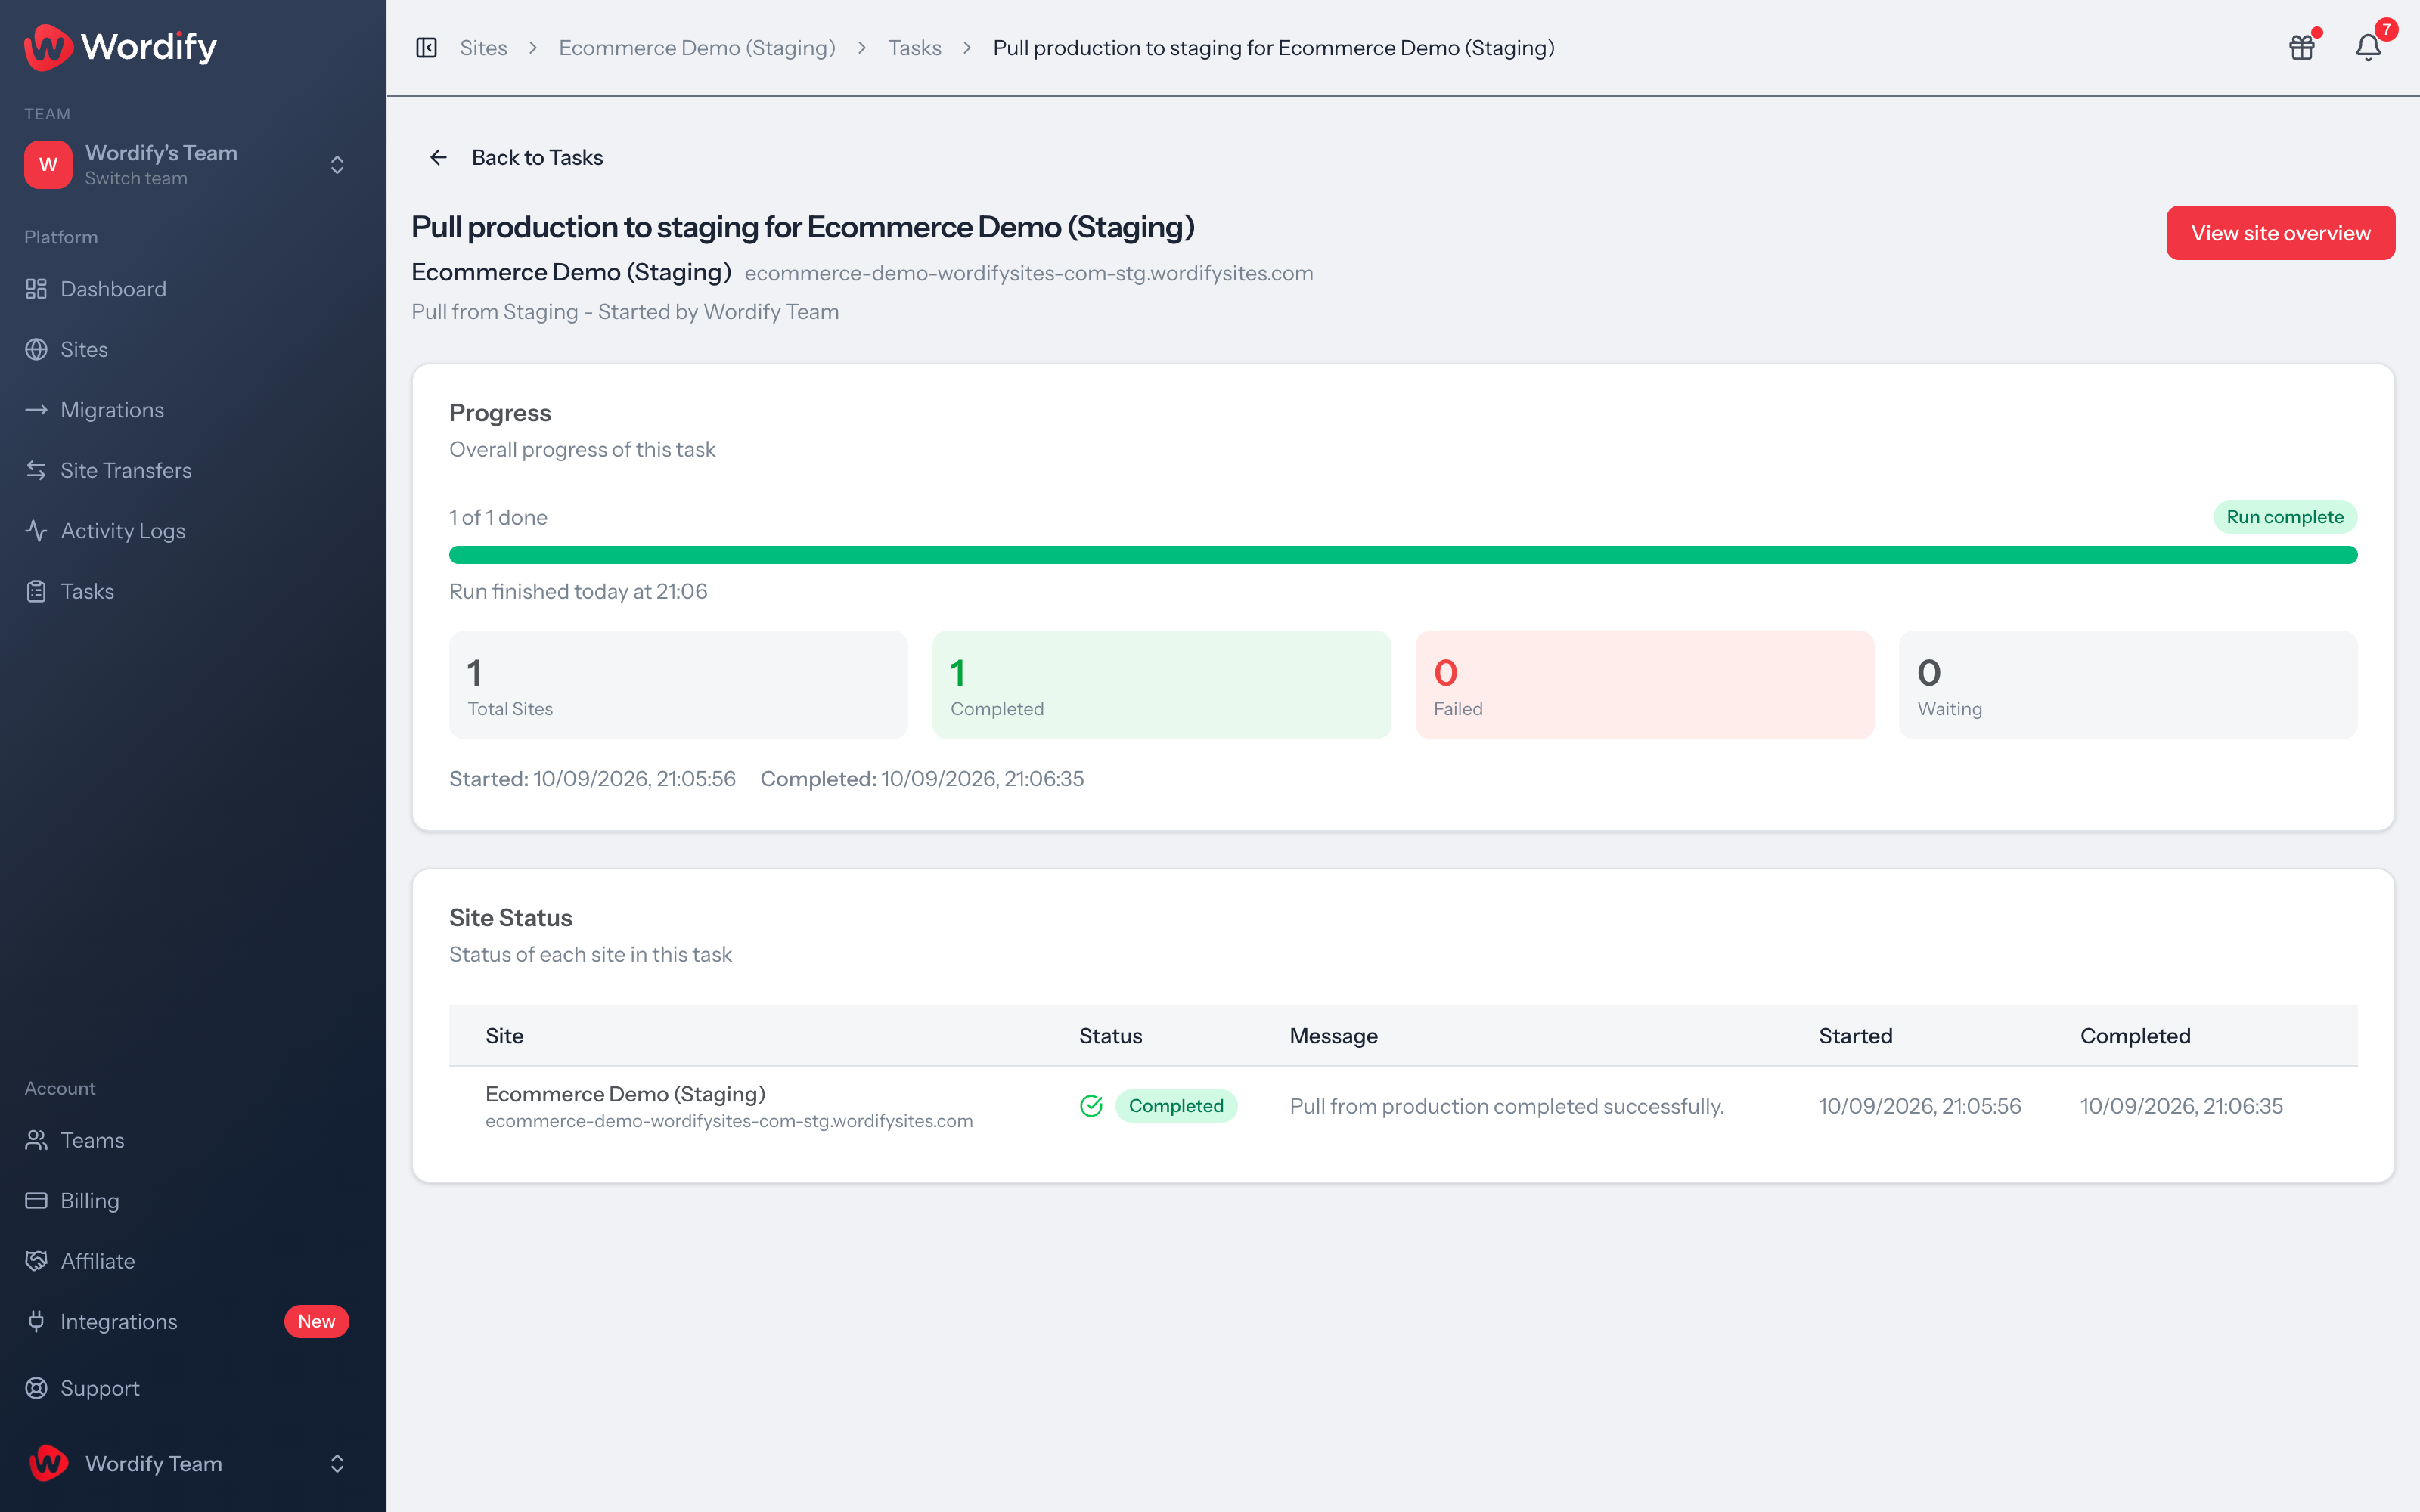Image resolution: width=2420 pixels, height=1512 pixels.
Task: Click the Message column header
Action: coord(1333,1036)
